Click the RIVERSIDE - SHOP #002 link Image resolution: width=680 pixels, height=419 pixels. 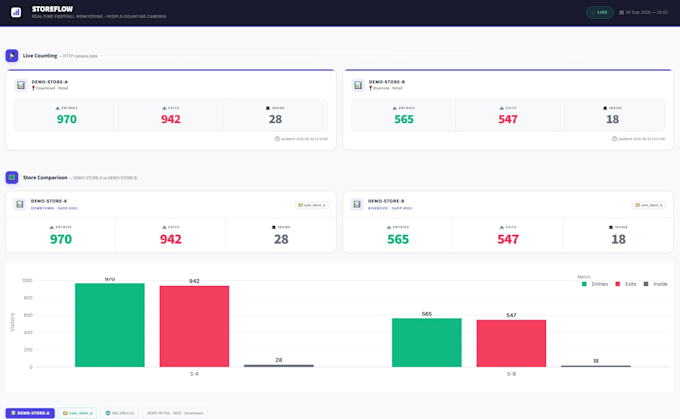coord(390,208)
